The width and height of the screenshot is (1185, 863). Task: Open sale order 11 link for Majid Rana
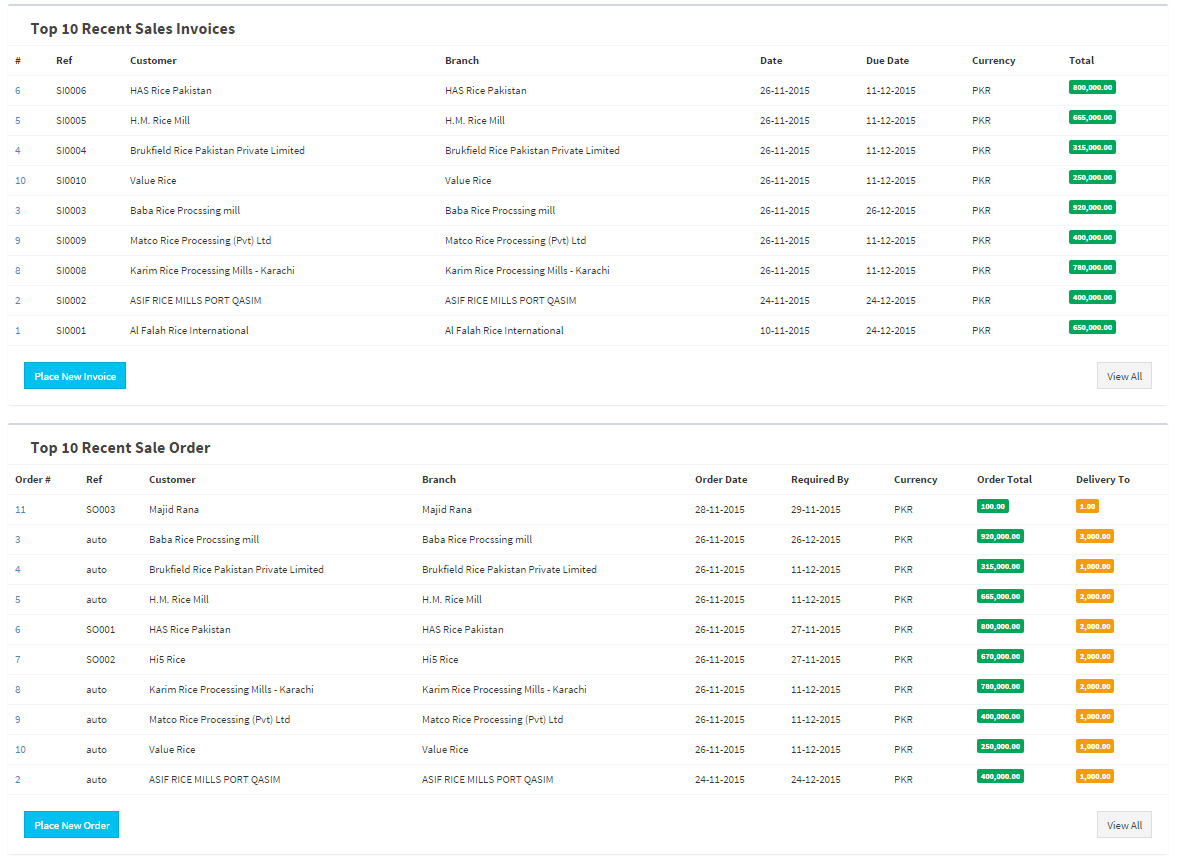point(20,509)
